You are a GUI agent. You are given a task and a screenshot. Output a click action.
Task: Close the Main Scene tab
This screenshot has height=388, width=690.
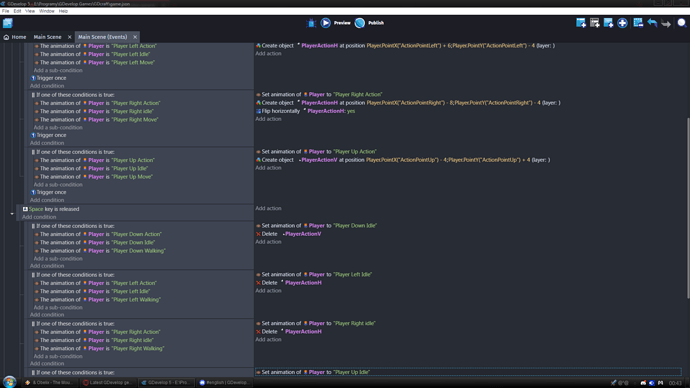coord(70,37)
